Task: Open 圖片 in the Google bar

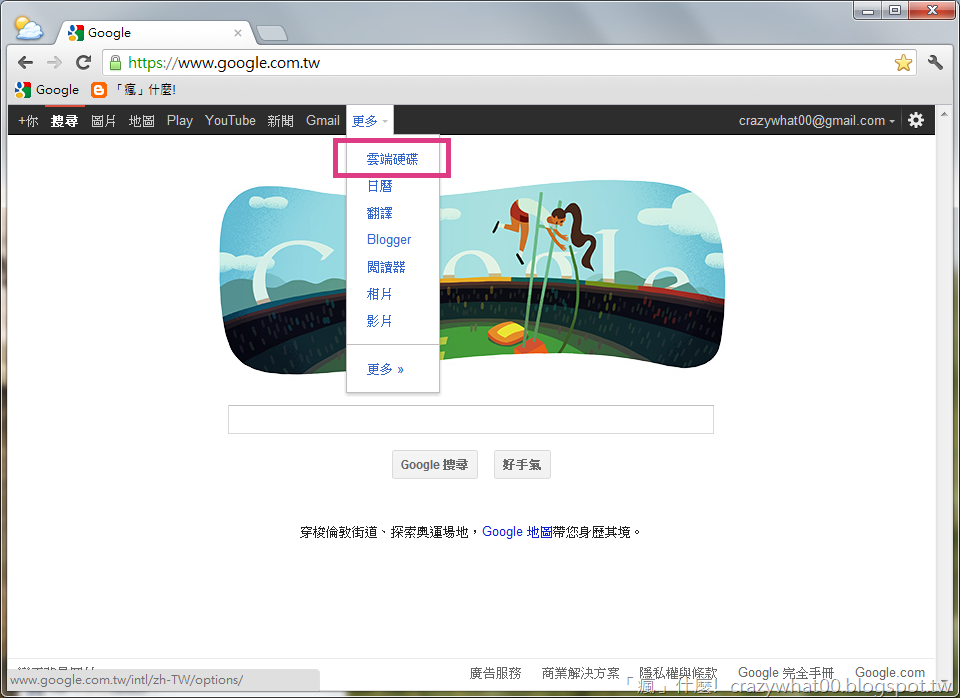Action: [x=103, y=121]
